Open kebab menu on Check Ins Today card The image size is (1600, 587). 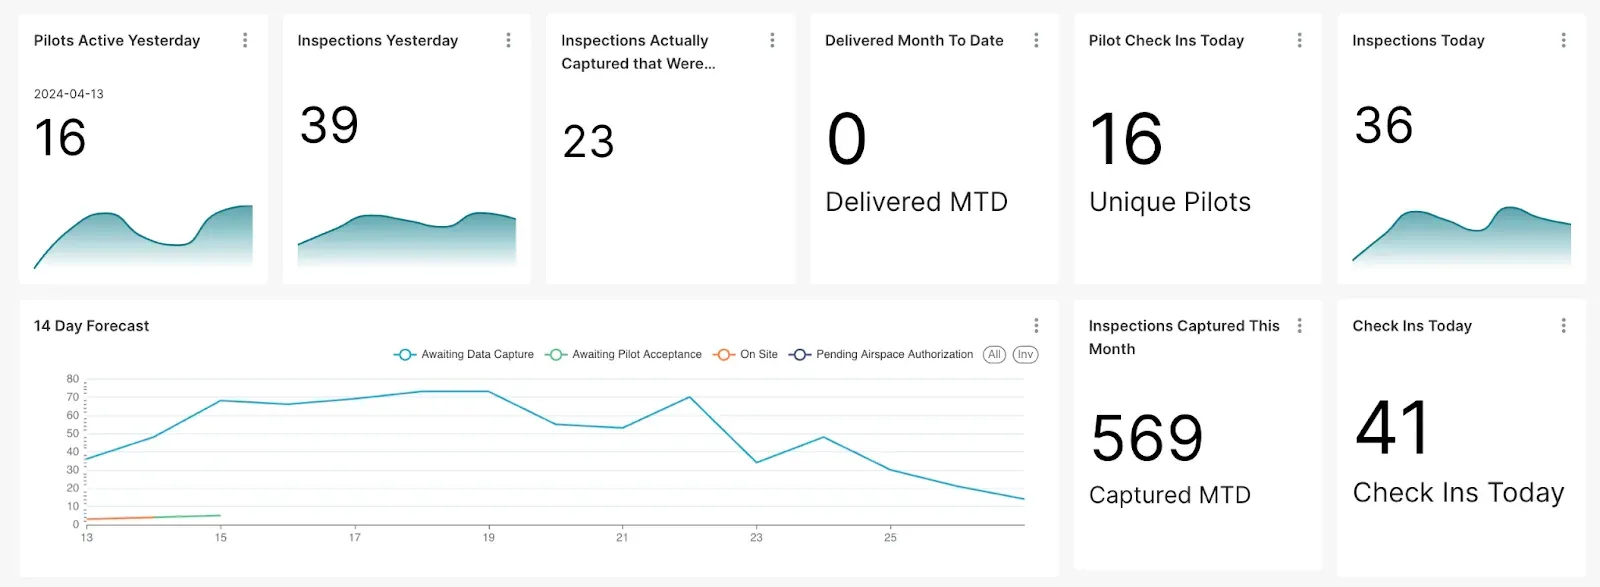(x=1563, y=325)
